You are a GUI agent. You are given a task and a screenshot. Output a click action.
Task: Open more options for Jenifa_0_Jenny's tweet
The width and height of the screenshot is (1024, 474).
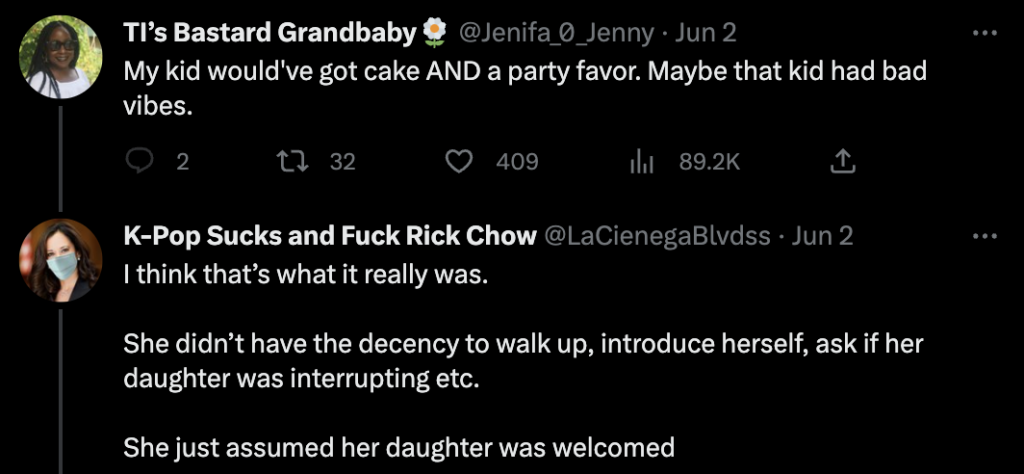tap(985, 33)
